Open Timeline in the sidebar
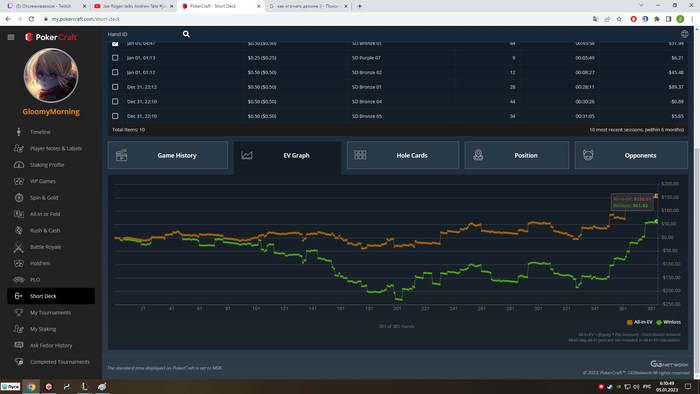This screenshot has height=394, width=700. pyautogui.click(x=40, y=132)
